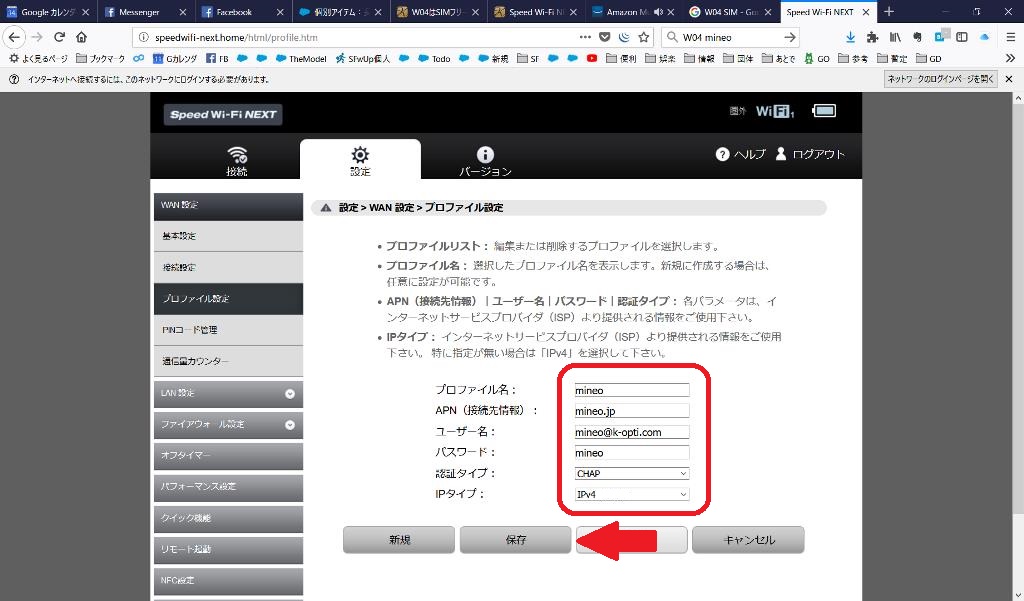Click the search go arrow
The image size is (1024, 601).
coord(790,37)
